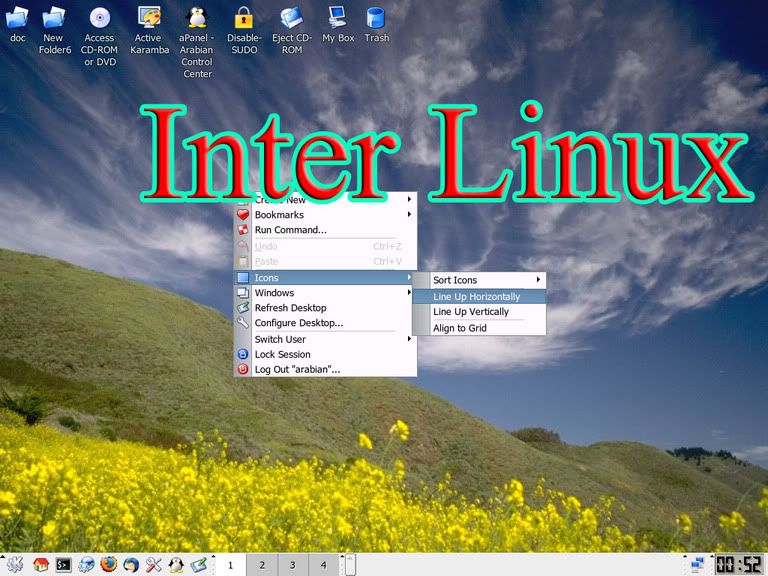Choose Run Command... from context menu
This screenshot has height=576, width=768.
tap(325, 230)
